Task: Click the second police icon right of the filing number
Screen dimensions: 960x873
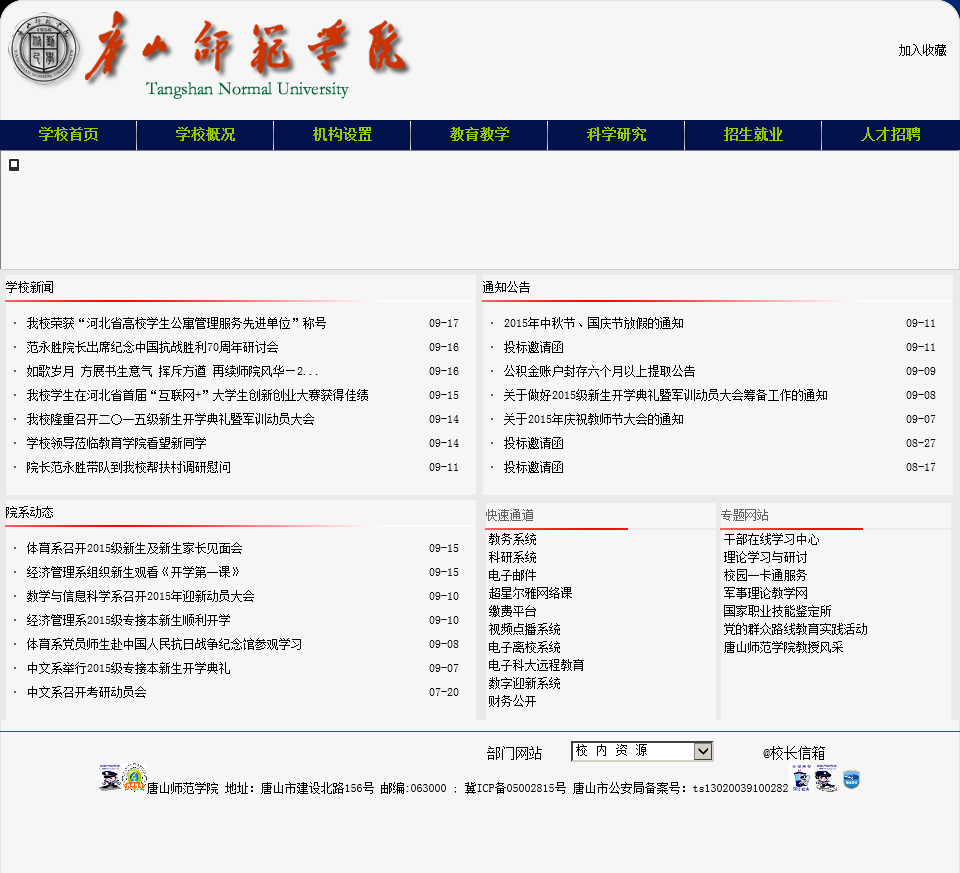Action: 826,778
